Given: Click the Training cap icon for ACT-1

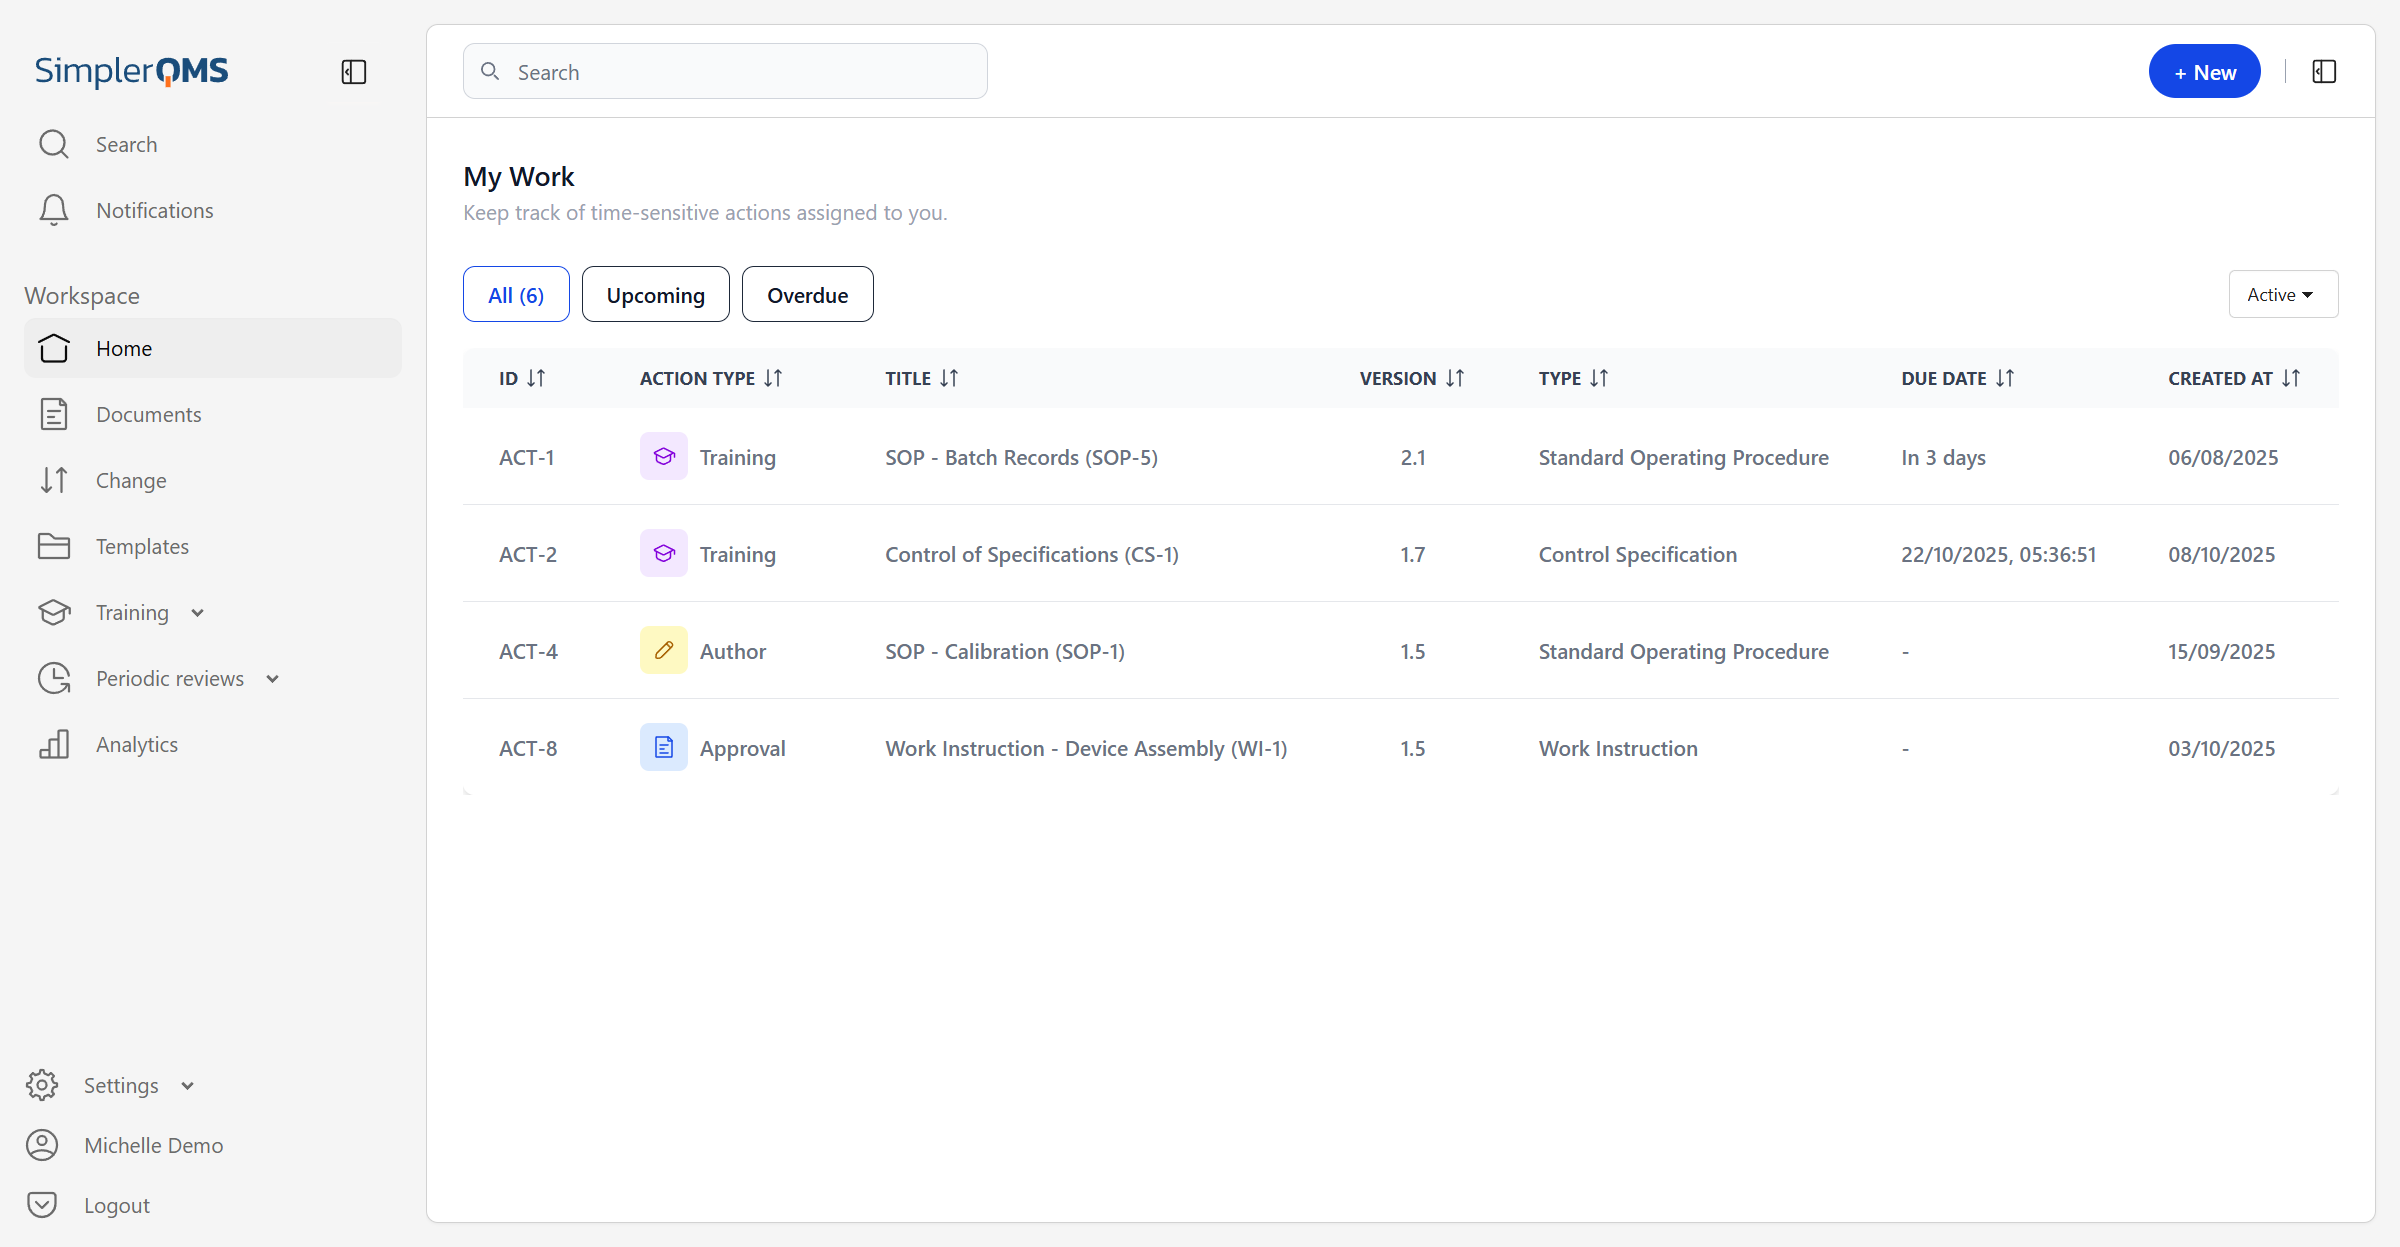Looking at the screenshot, I should pyautogui.click(x=663, y=457).
